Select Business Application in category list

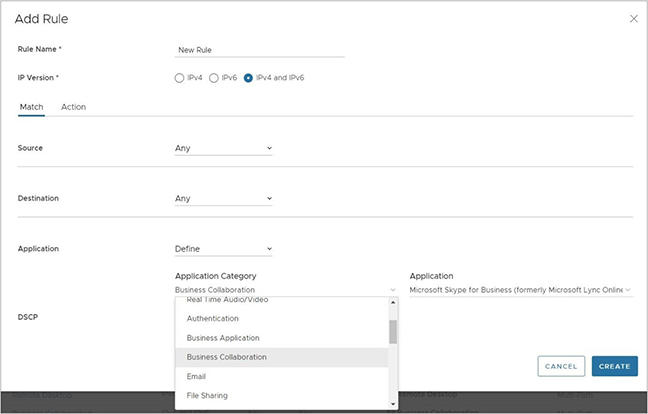223,338
